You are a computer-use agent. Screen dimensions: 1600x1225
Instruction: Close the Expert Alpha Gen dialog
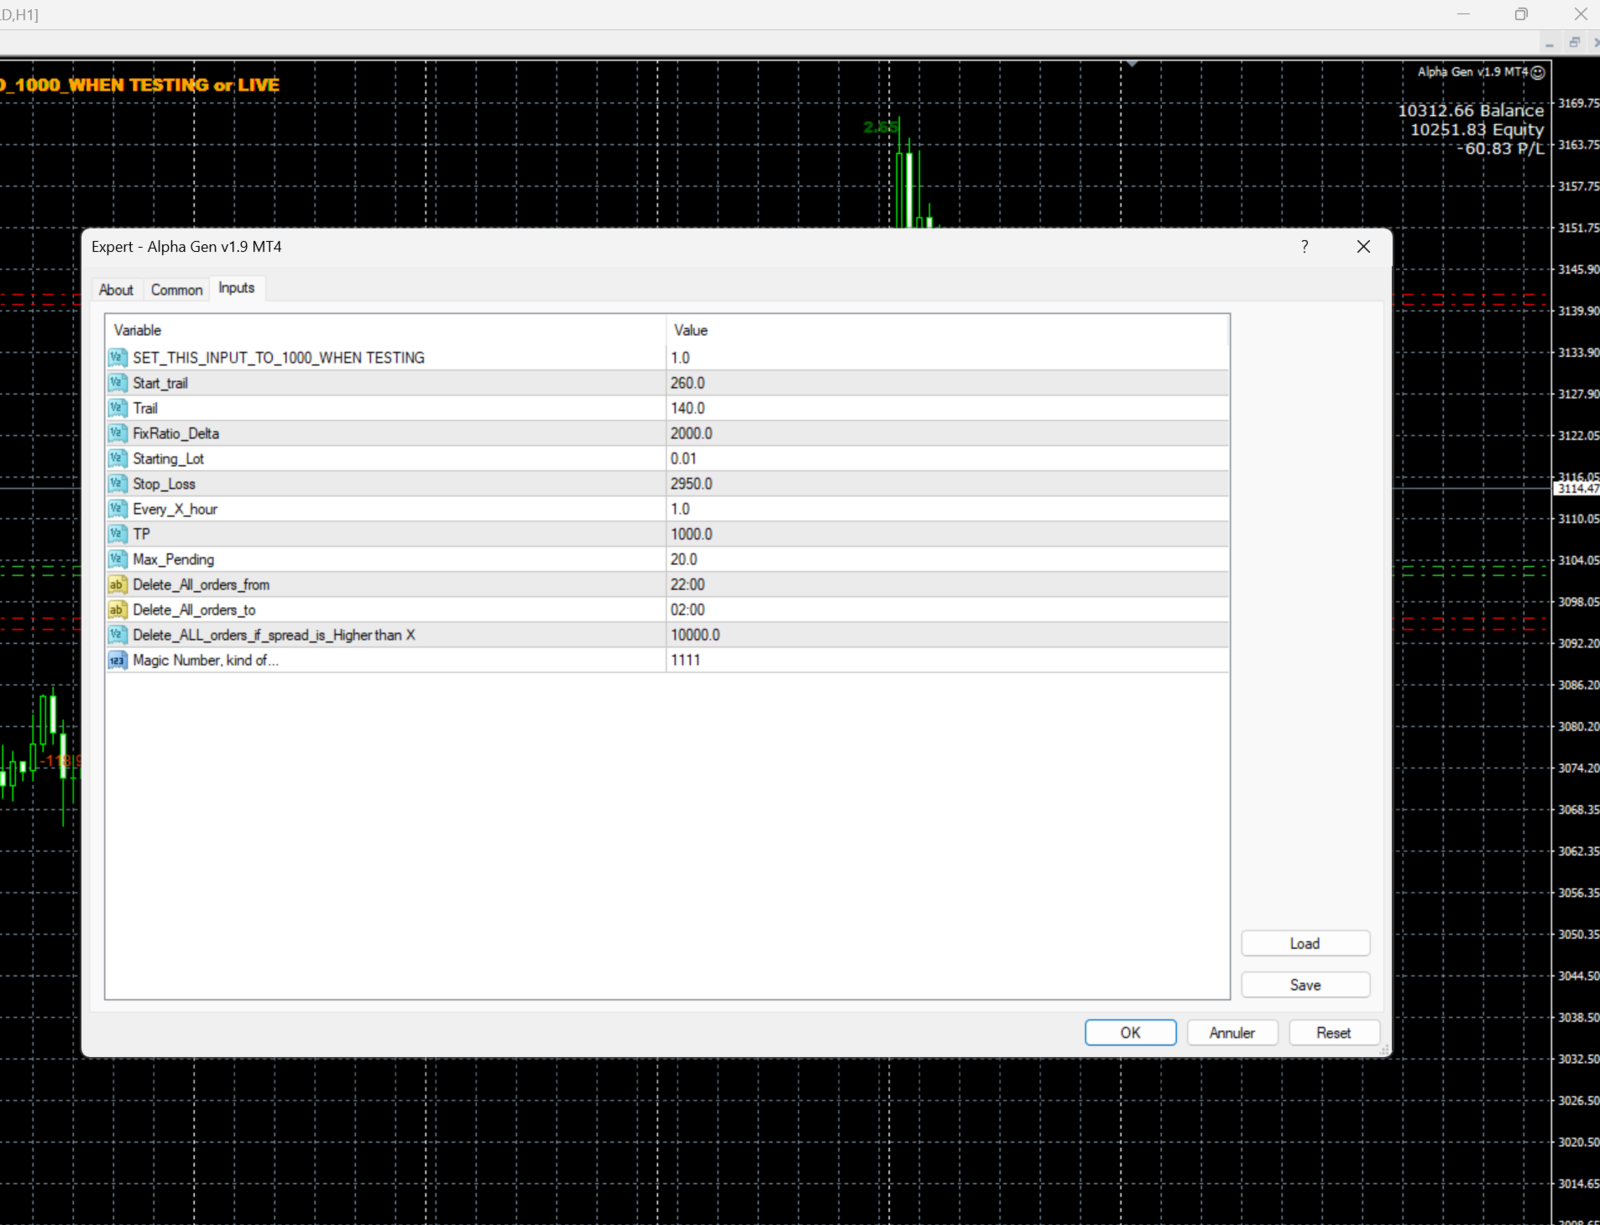coord(1363,247)
